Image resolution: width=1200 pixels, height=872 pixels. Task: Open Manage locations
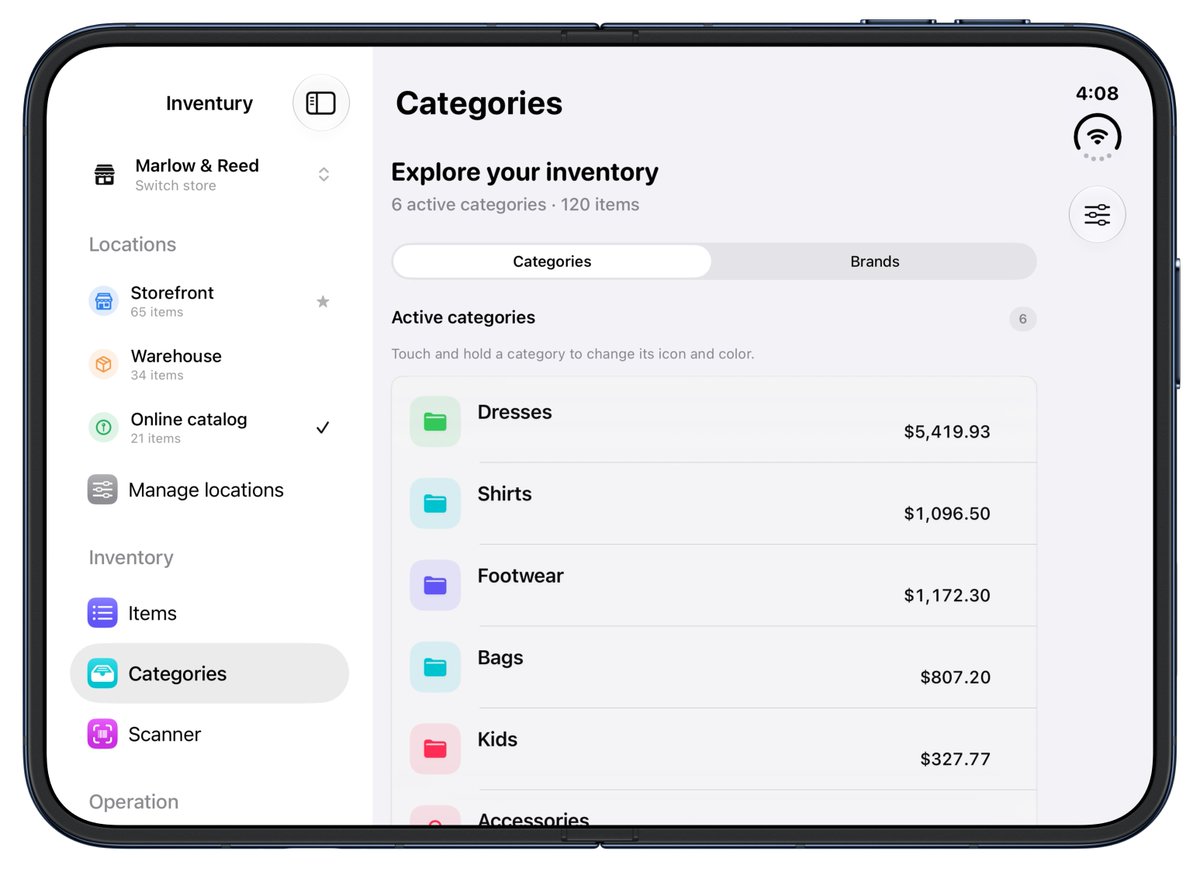point(209,490)
